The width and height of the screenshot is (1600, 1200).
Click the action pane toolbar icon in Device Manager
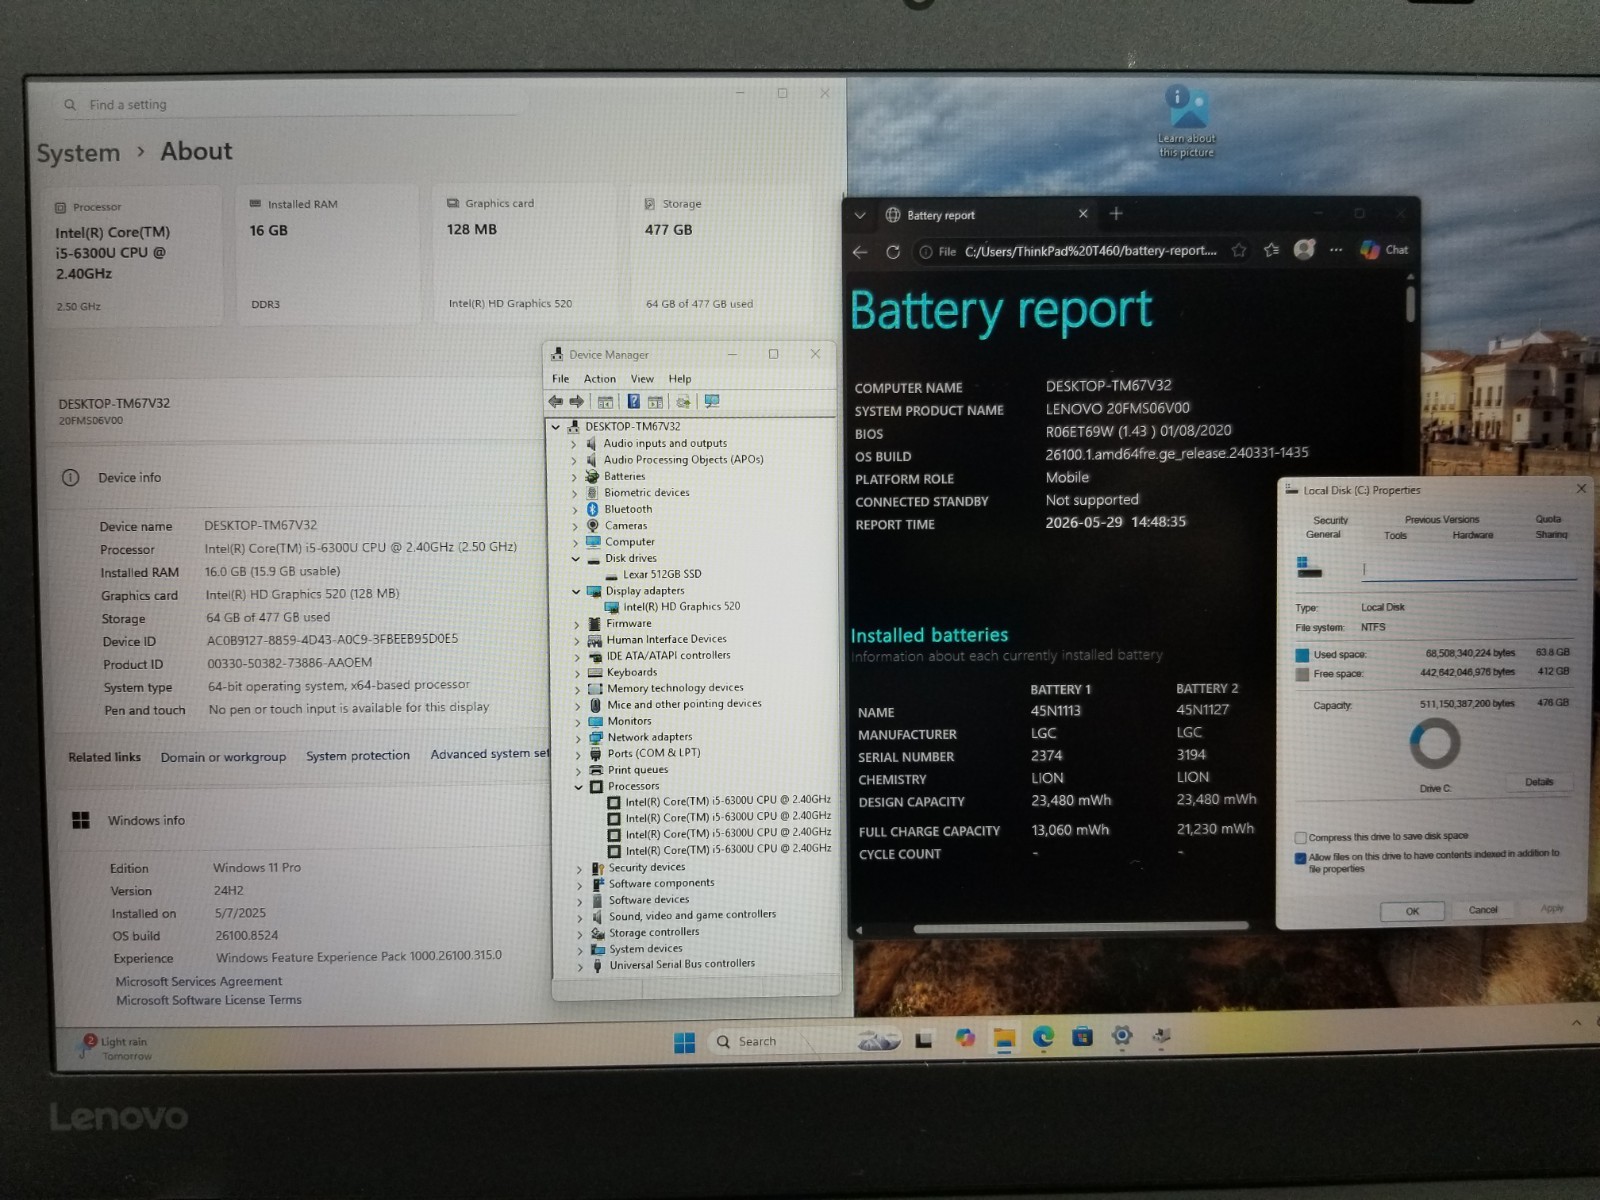655,402
